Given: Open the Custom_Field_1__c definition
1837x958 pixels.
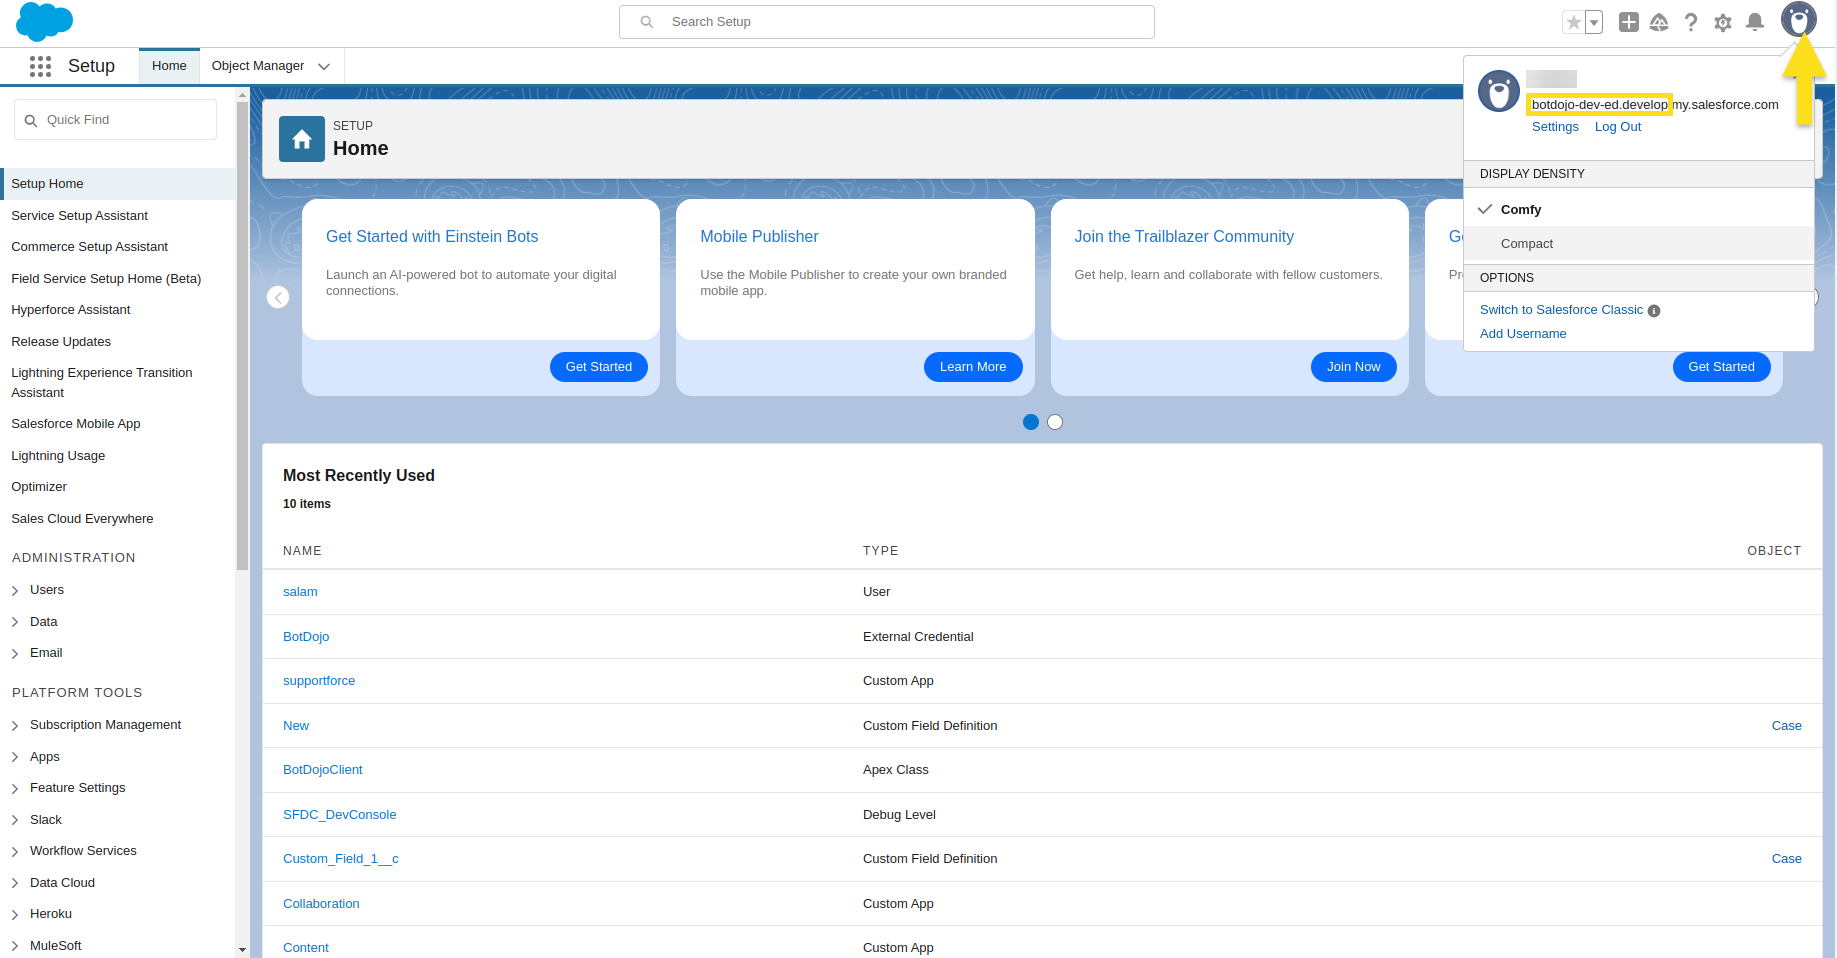Looking at the screenshot, I should tap(341, 859).
